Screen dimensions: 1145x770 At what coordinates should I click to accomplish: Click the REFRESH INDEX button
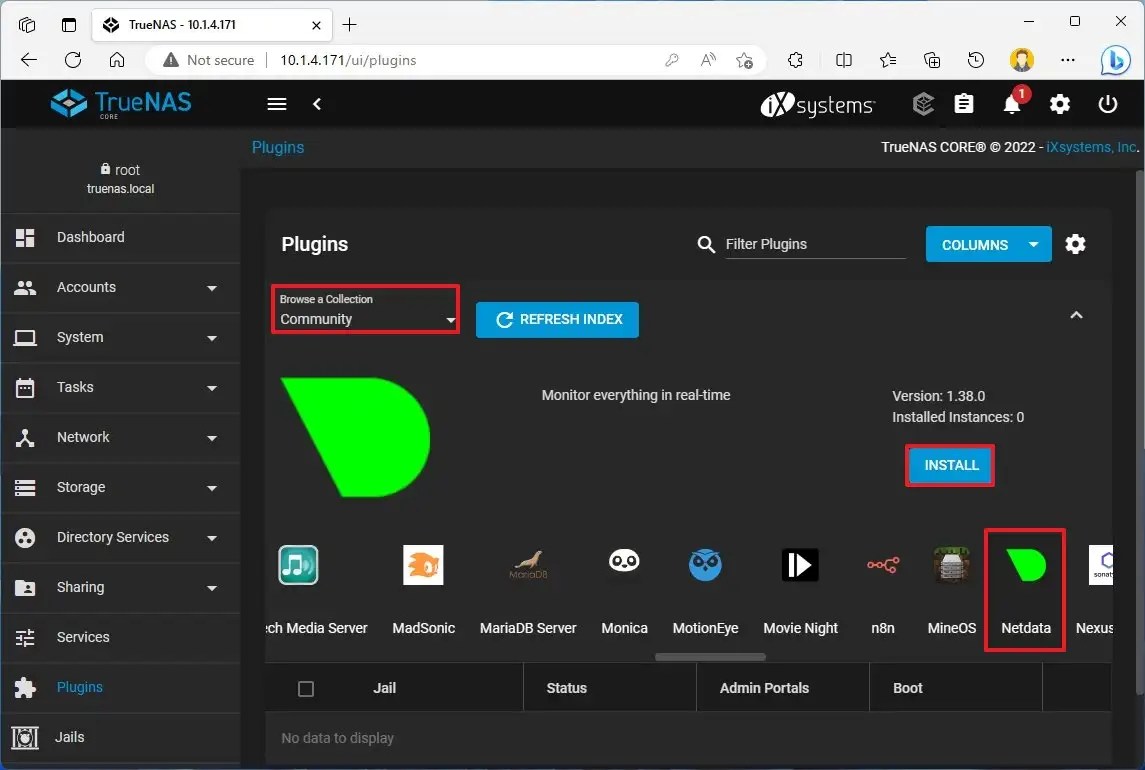(x=557, y=319)
